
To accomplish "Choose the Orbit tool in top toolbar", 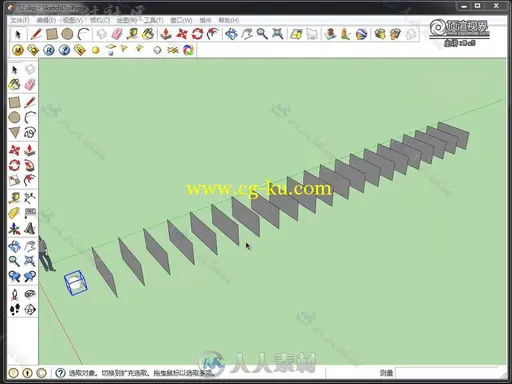I will (x=231, y=34).
